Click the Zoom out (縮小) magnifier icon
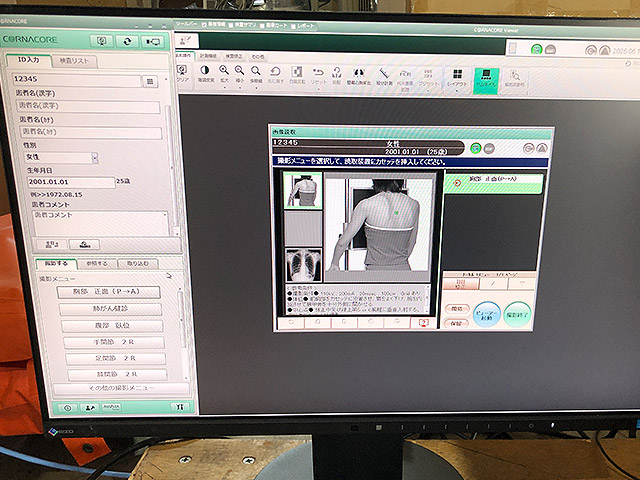640x480 pixels. pyautogui.click(x=240, y=70)
